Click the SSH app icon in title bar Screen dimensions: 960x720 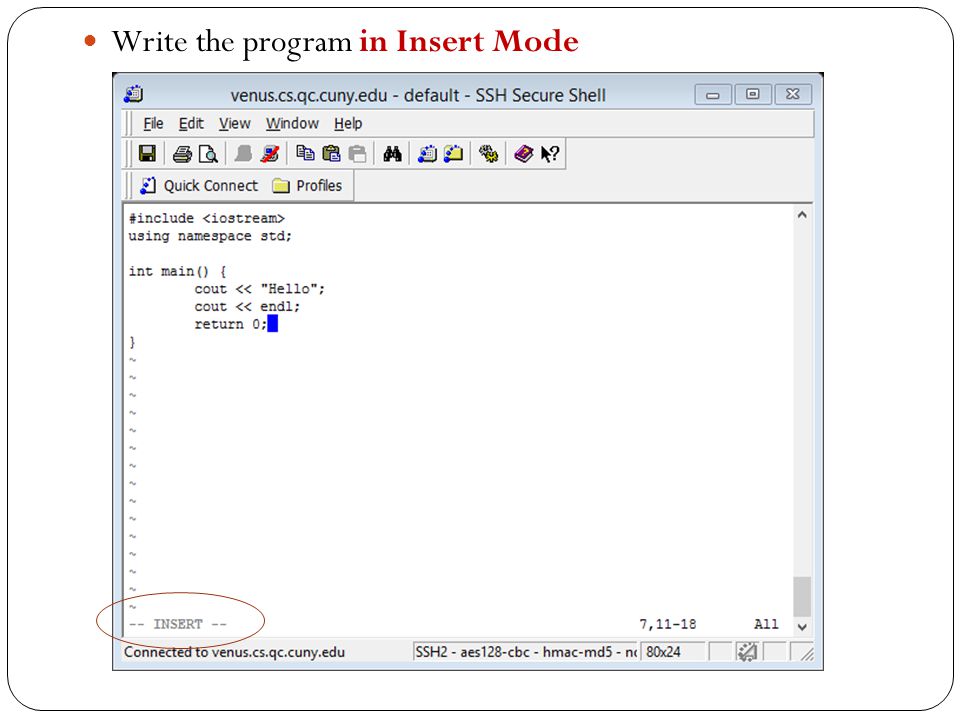point(133,94)
